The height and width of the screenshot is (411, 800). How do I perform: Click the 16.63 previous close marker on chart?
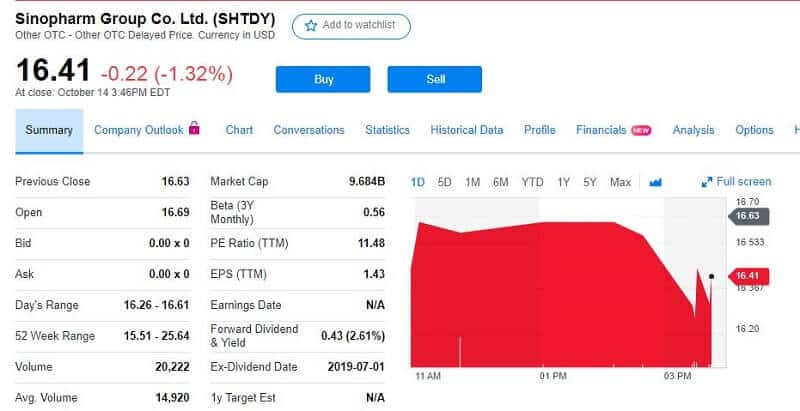(748, 216)
